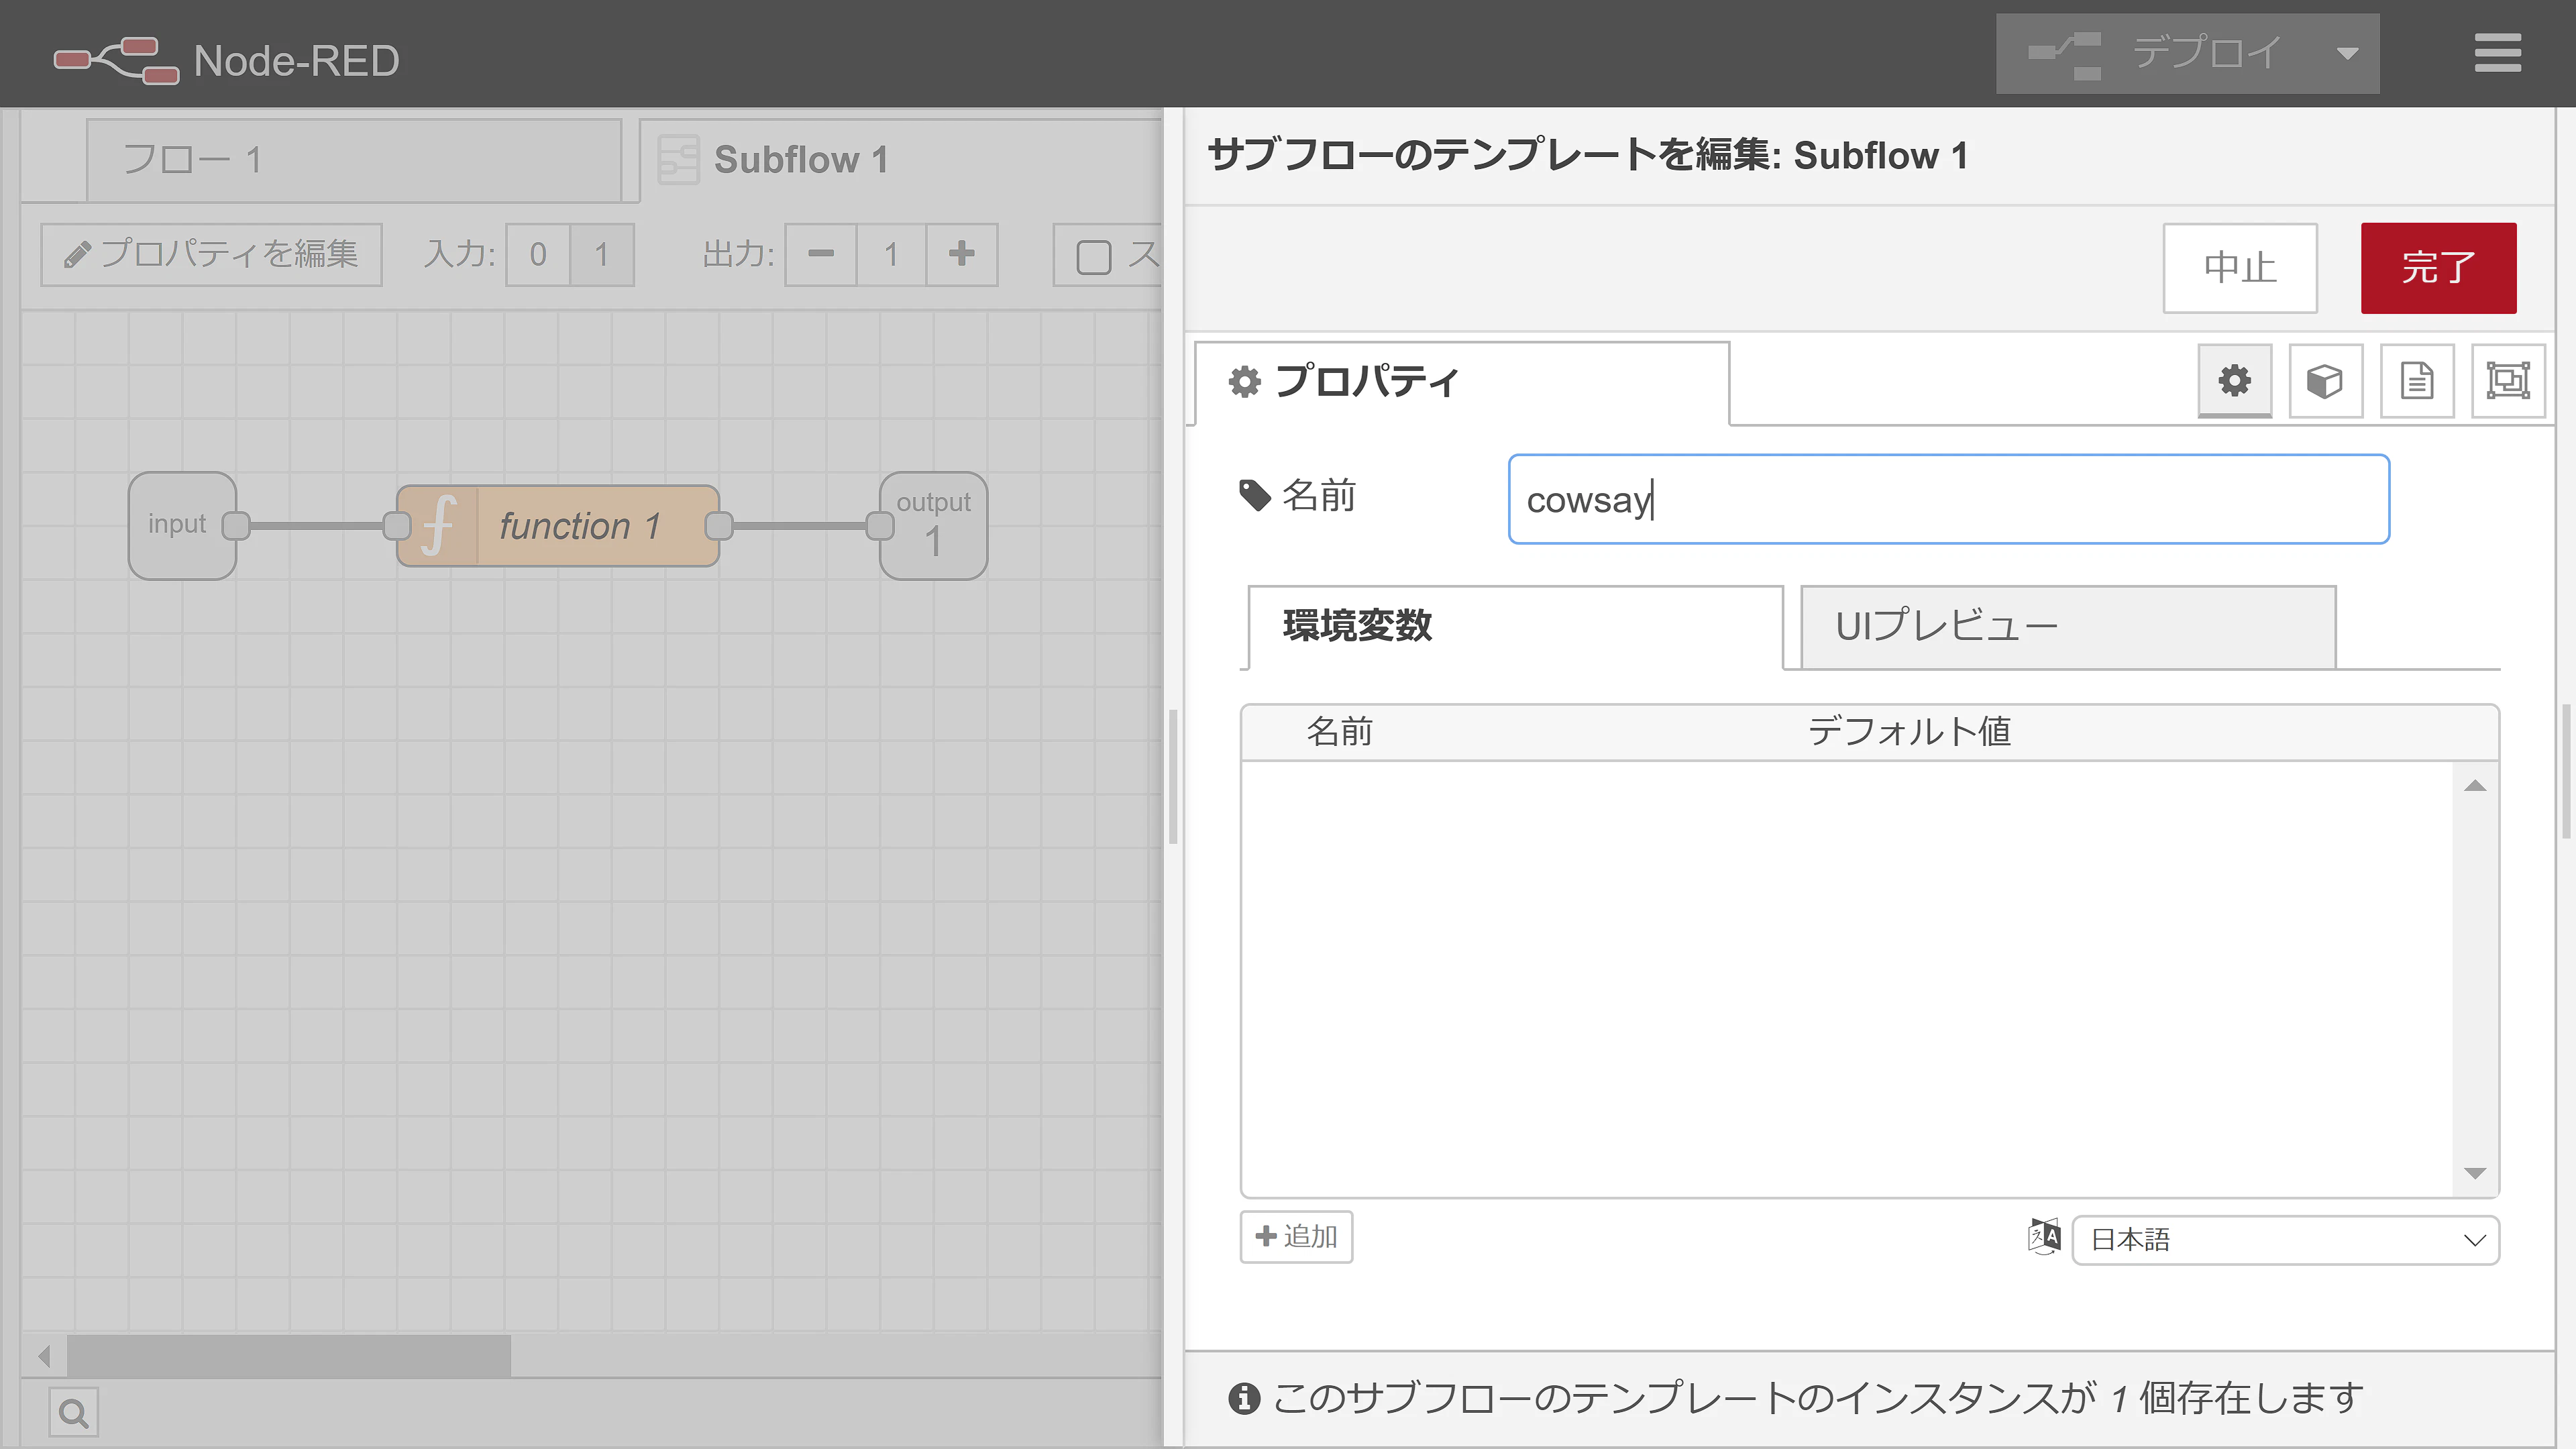The image size is (2576, 1449).
Task: Open the module properties cube icon
Action: [2325, 380]
